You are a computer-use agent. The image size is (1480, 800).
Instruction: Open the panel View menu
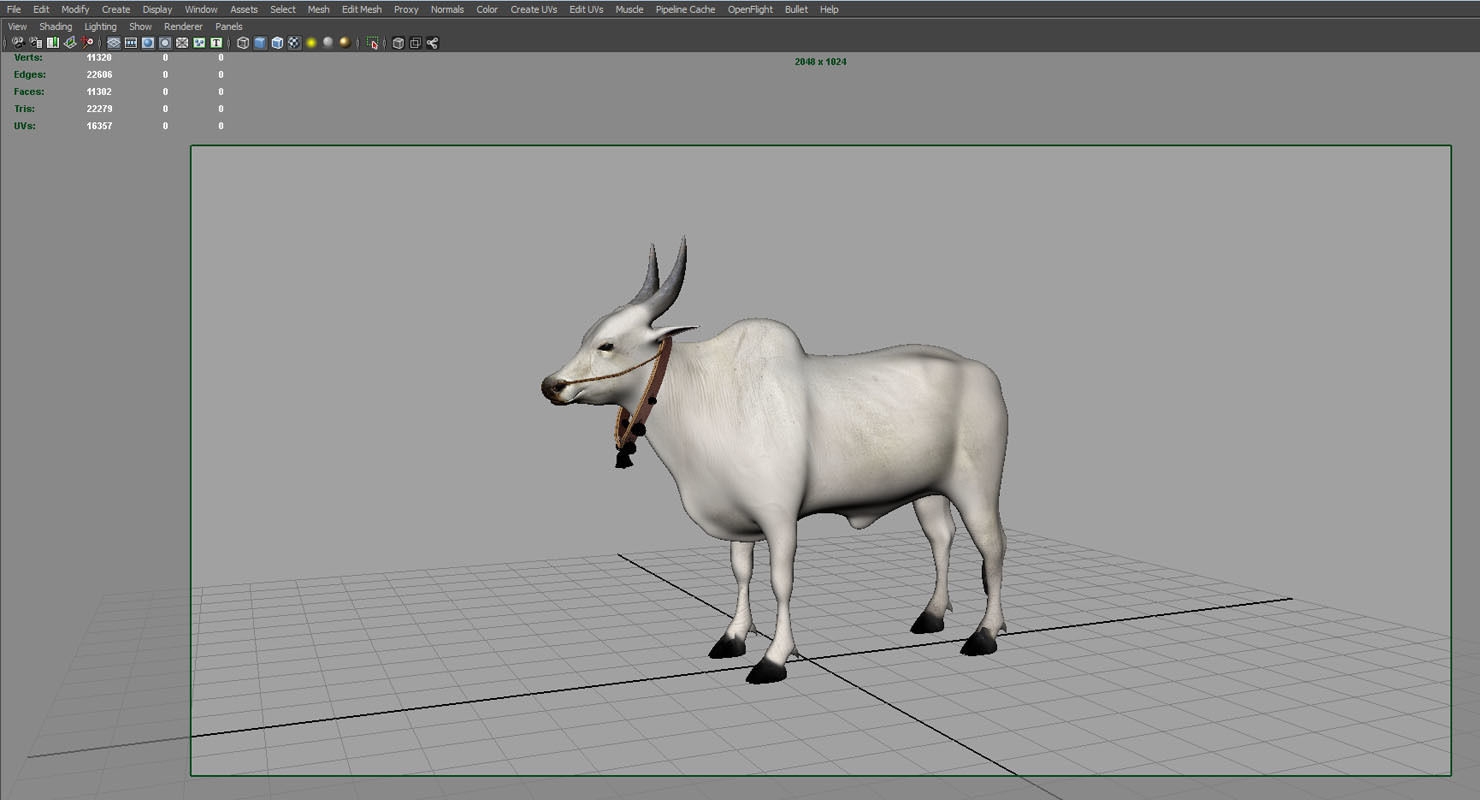[17, 26]
